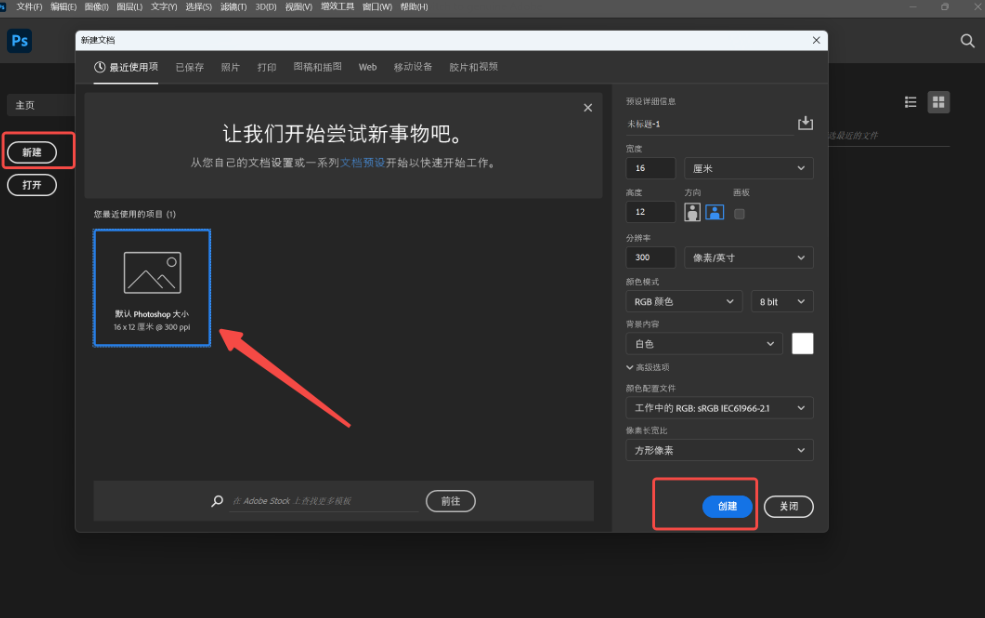Open the 窗口(W) menu
The image size is (985, 618).
377,7
